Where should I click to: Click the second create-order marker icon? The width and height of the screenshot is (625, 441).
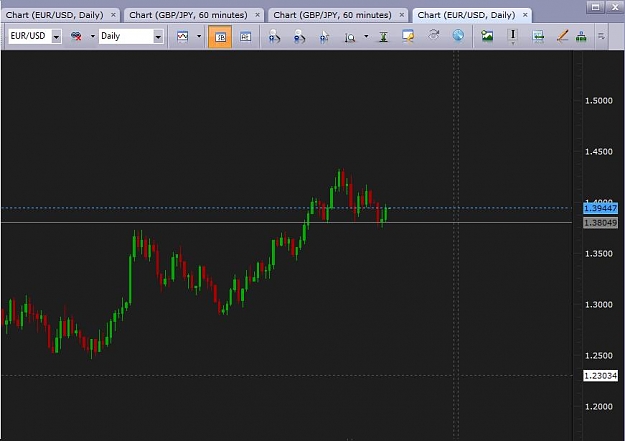pyautogui.click(x=299, y=36)
